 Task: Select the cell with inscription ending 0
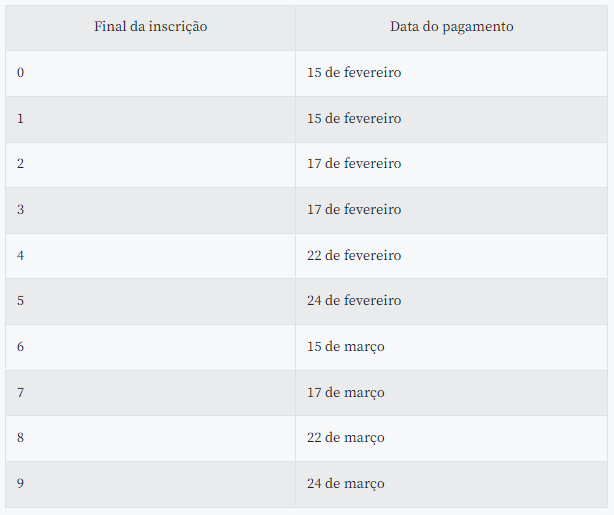[x=150, y=73]
